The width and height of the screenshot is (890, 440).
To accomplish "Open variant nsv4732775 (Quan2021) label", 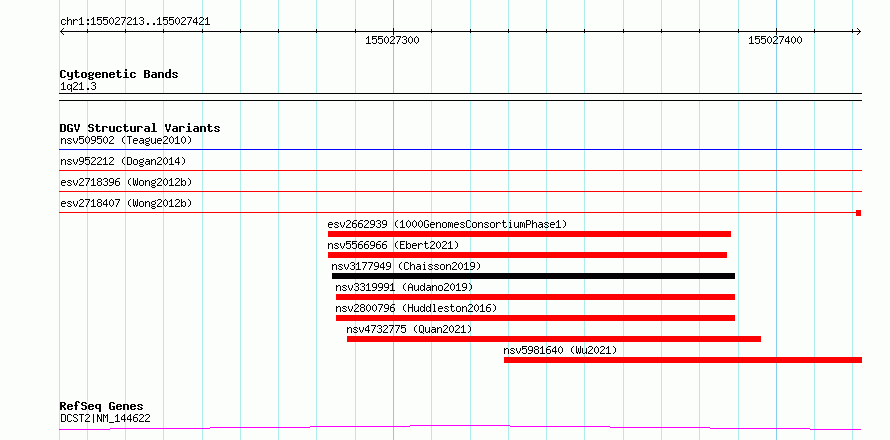I will pos(409,329).
